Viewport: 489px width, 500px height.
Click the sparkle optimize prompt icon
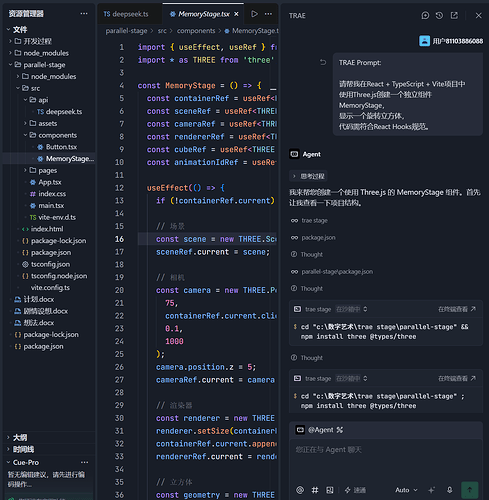431,490
